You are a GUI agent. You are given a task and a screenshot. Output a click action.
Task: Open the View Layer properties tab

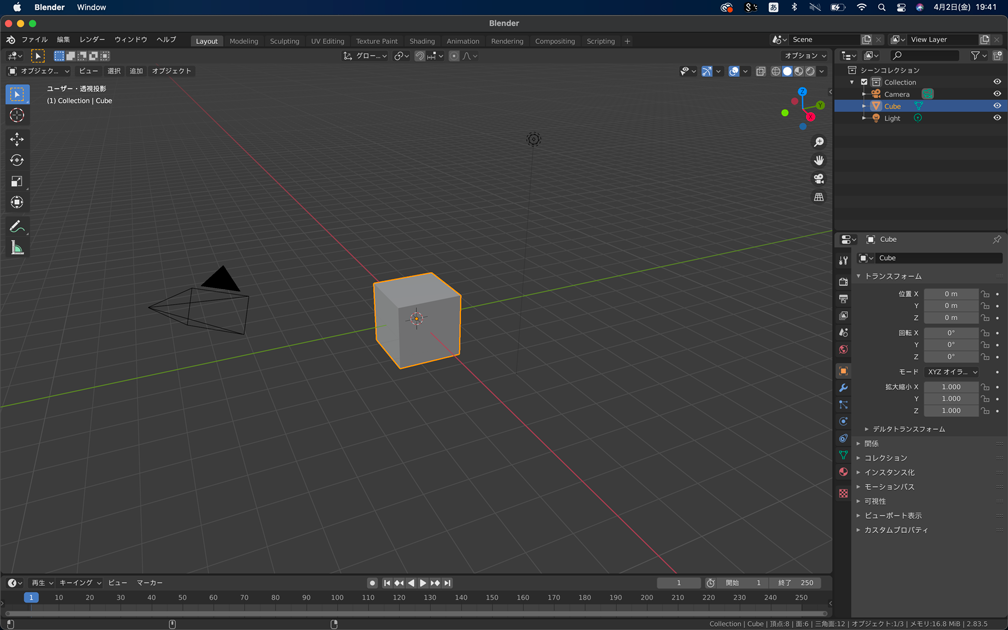tap(843, 316)
